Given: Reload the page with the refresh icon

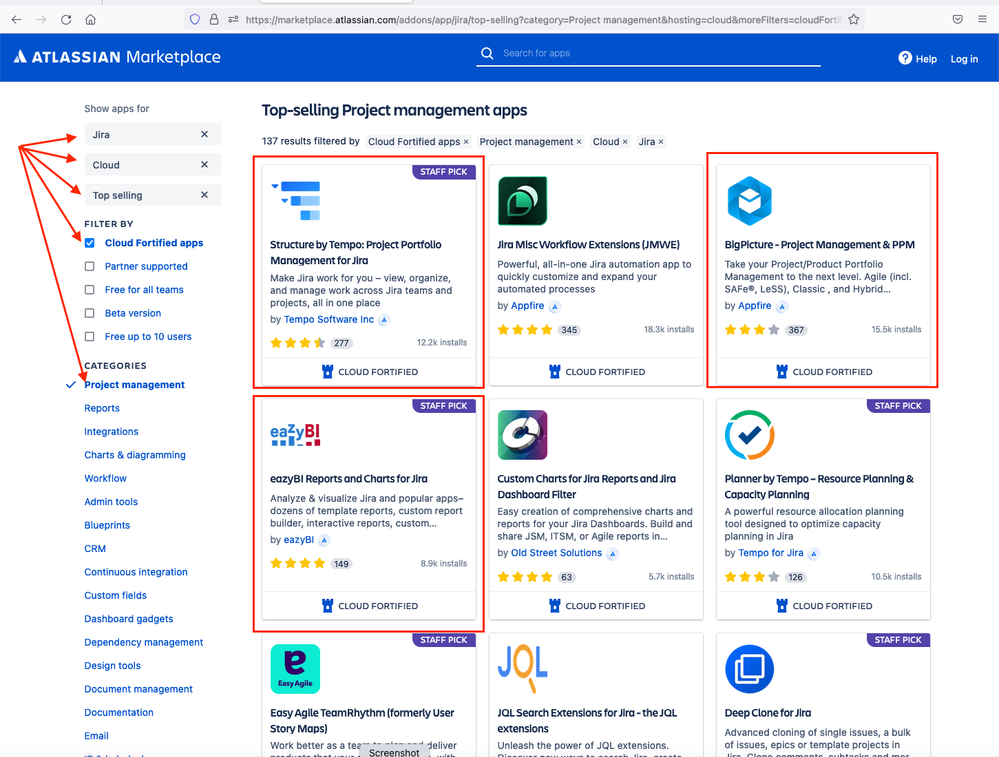Looking at the screenshot, I should pyautogui.click(x=66, y=20).
